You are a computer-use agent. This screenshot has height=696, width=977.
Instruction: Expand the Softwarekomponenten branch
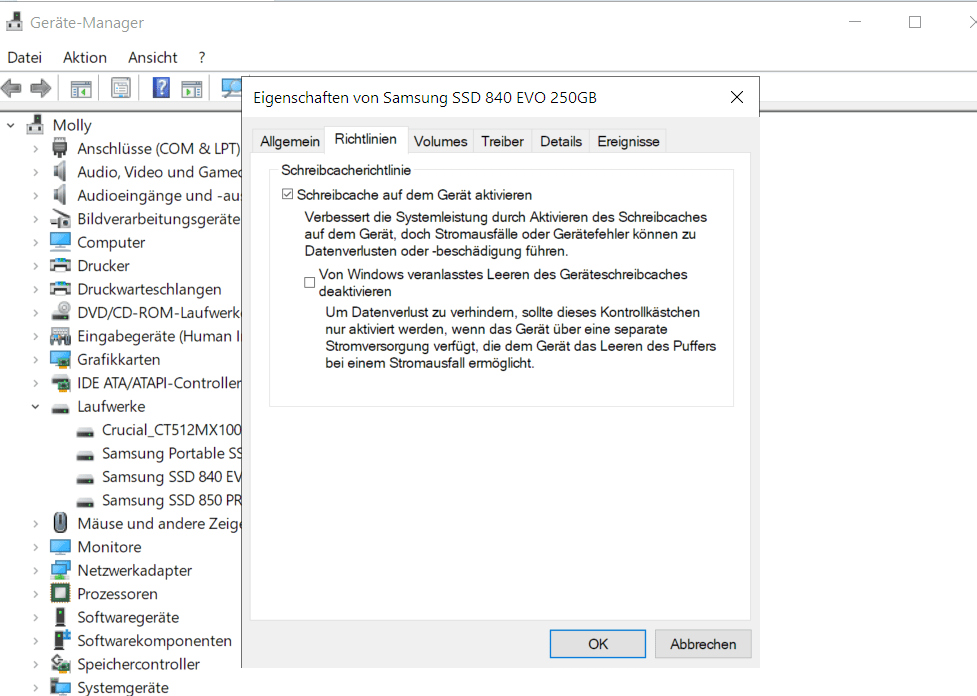coord(36,641)
